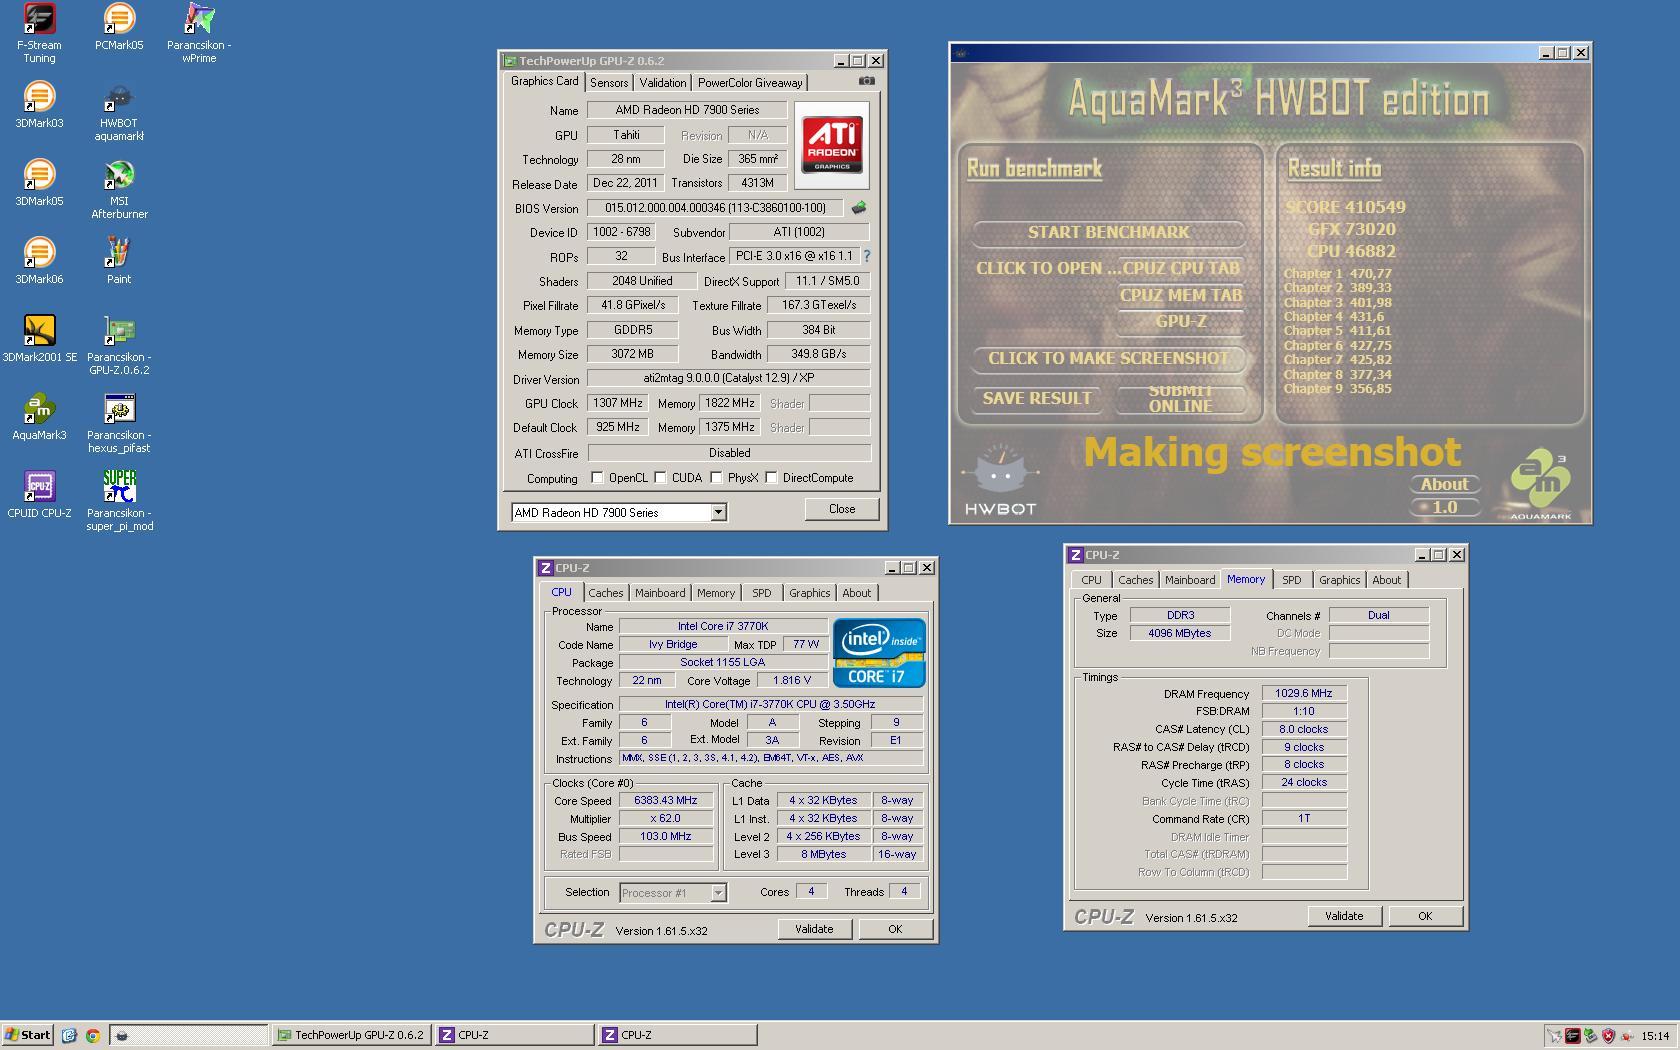
Task: Click the Close button in GPU-Z
Action: [842, 509]
